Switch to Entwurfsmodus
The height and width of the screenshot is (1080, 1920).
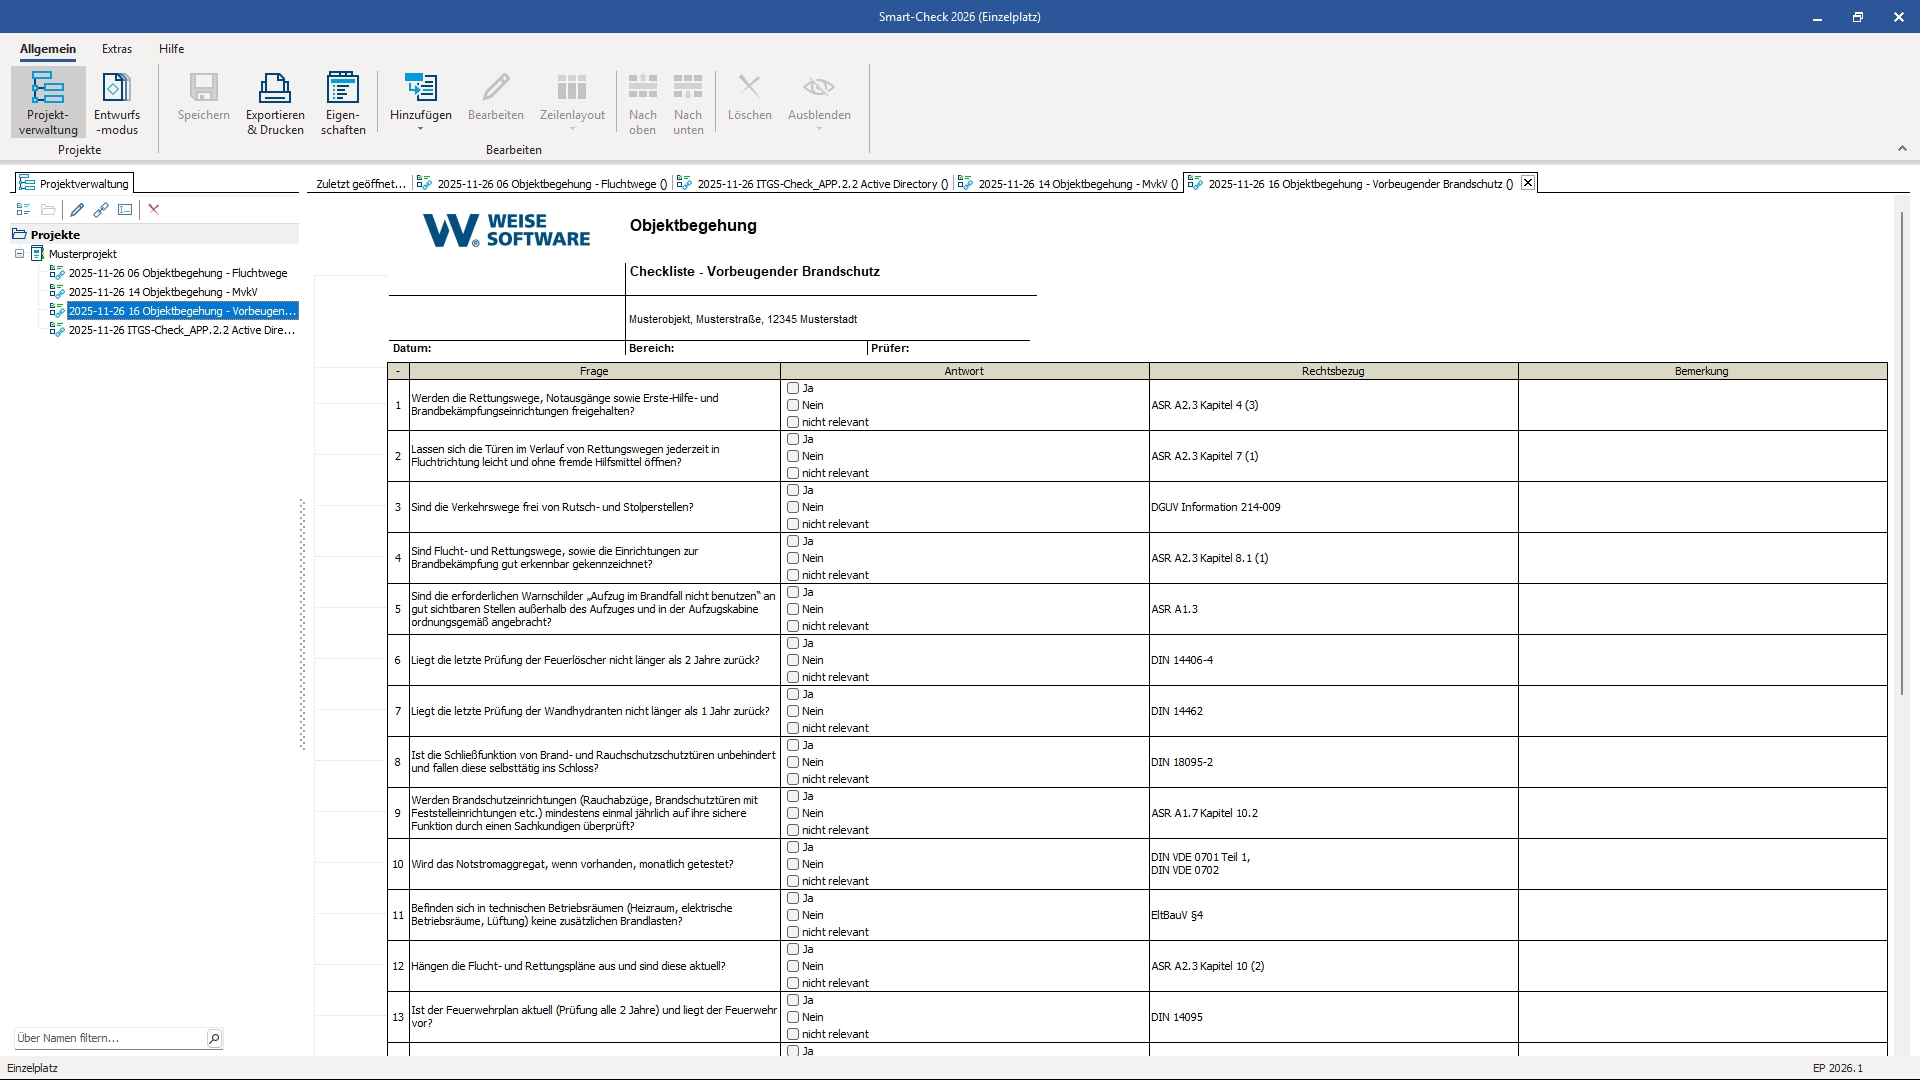pyautogui.click(x=117, y=101)
